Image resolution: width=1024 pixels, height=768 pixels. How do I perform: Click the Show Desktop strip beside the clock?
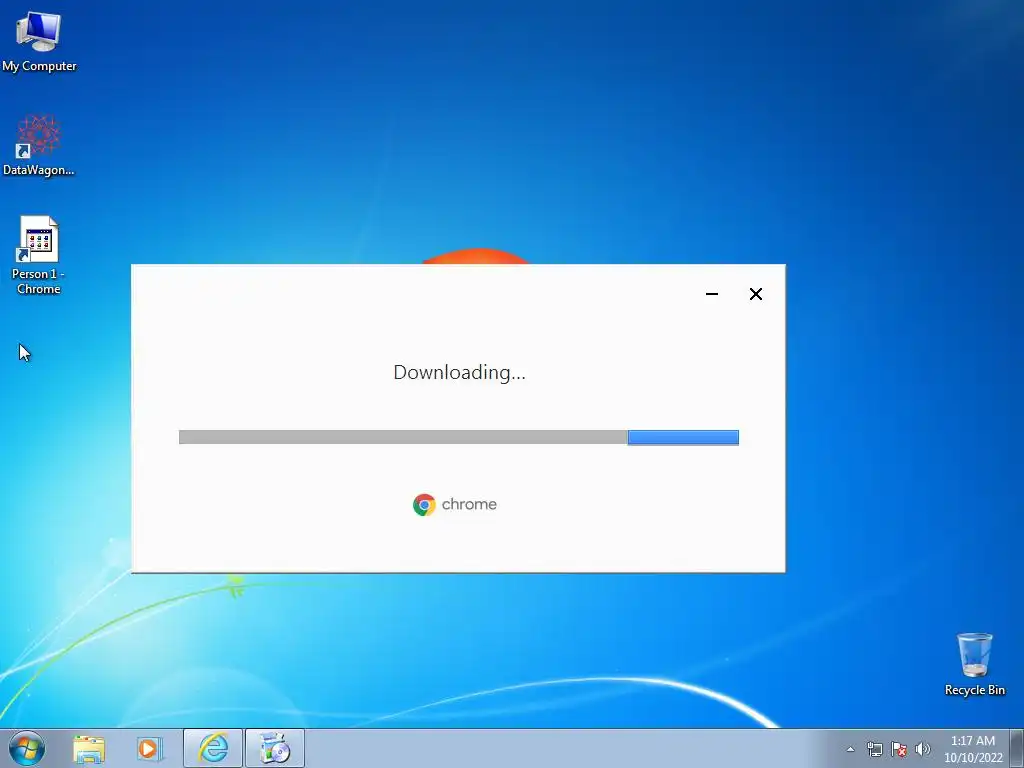[1017, 748]
